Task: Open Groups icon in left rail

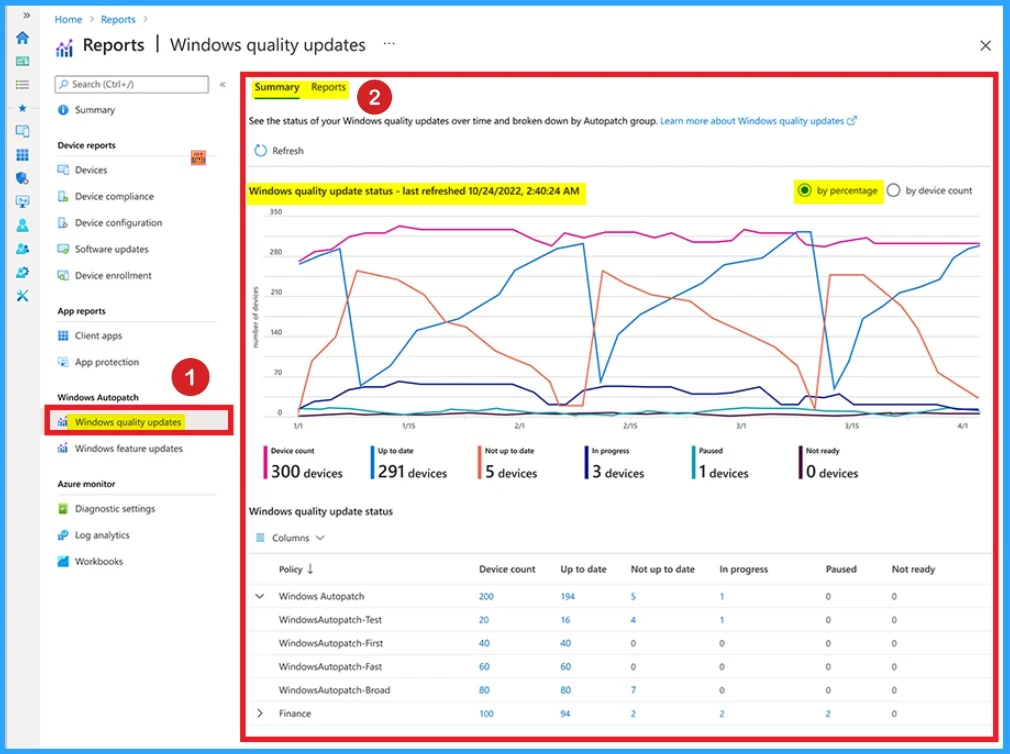Action: click(x=23, y=249)
